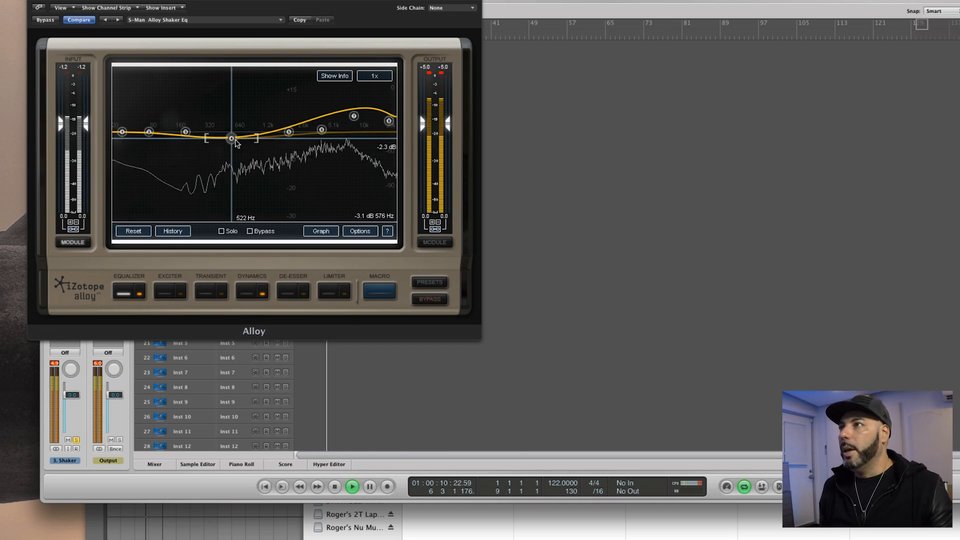Screen dimensions: 960x540
Task: Select the leftmost EQ band node
Action: pos(122,132)
